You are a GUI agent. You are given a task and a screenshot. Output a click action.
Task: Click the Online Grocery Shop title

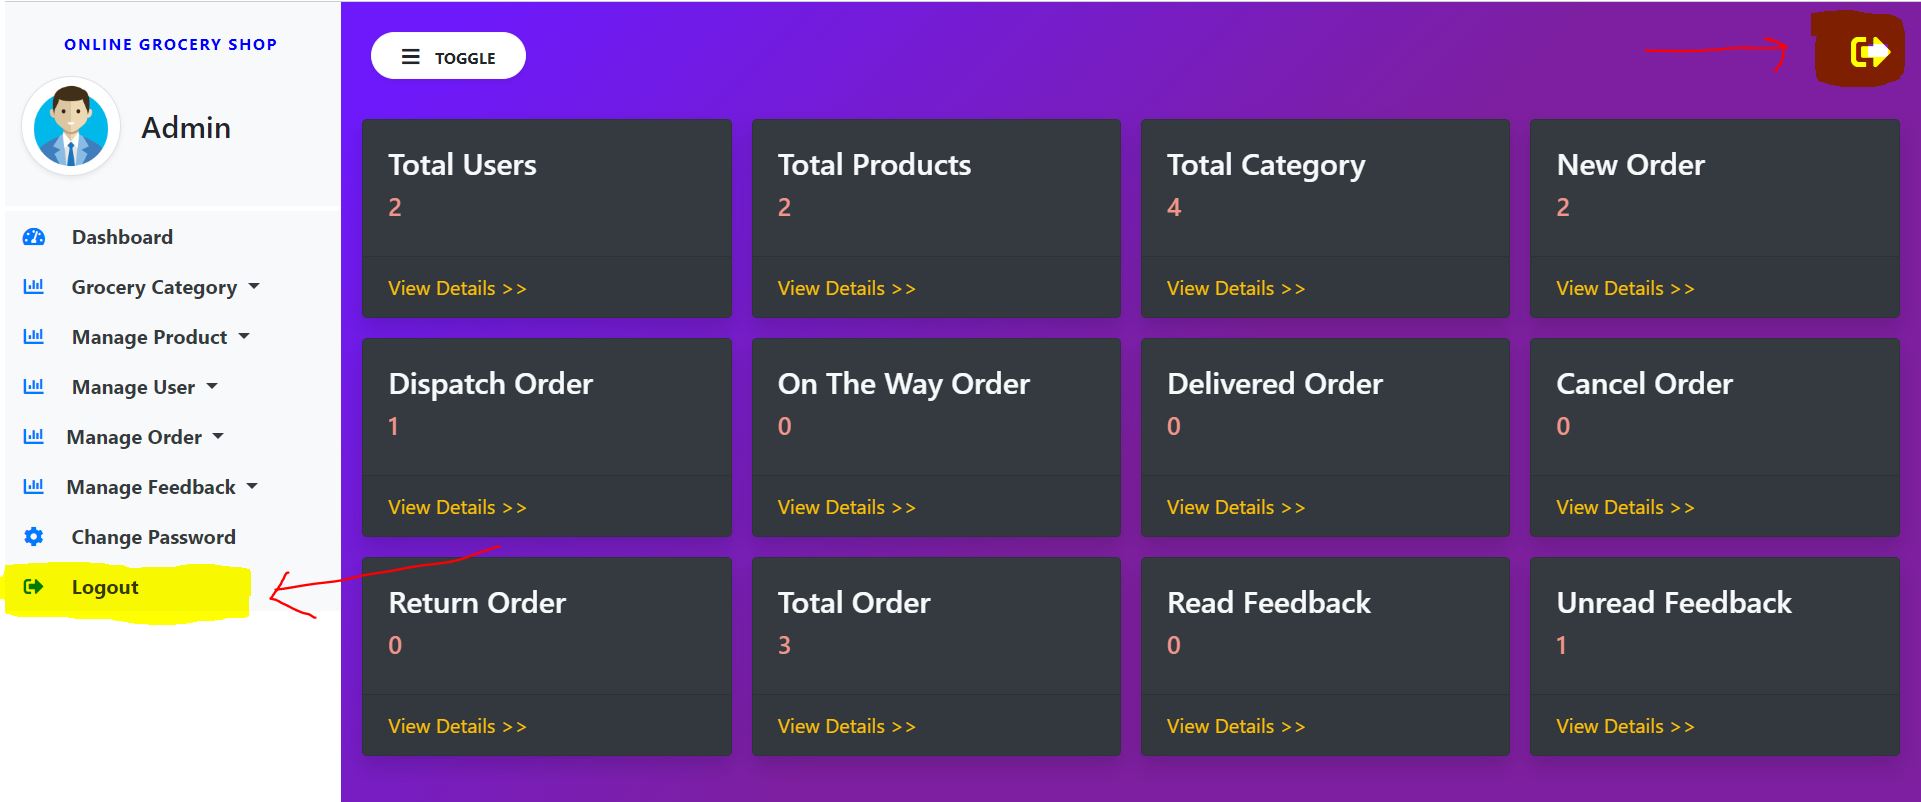coord(170,44)
